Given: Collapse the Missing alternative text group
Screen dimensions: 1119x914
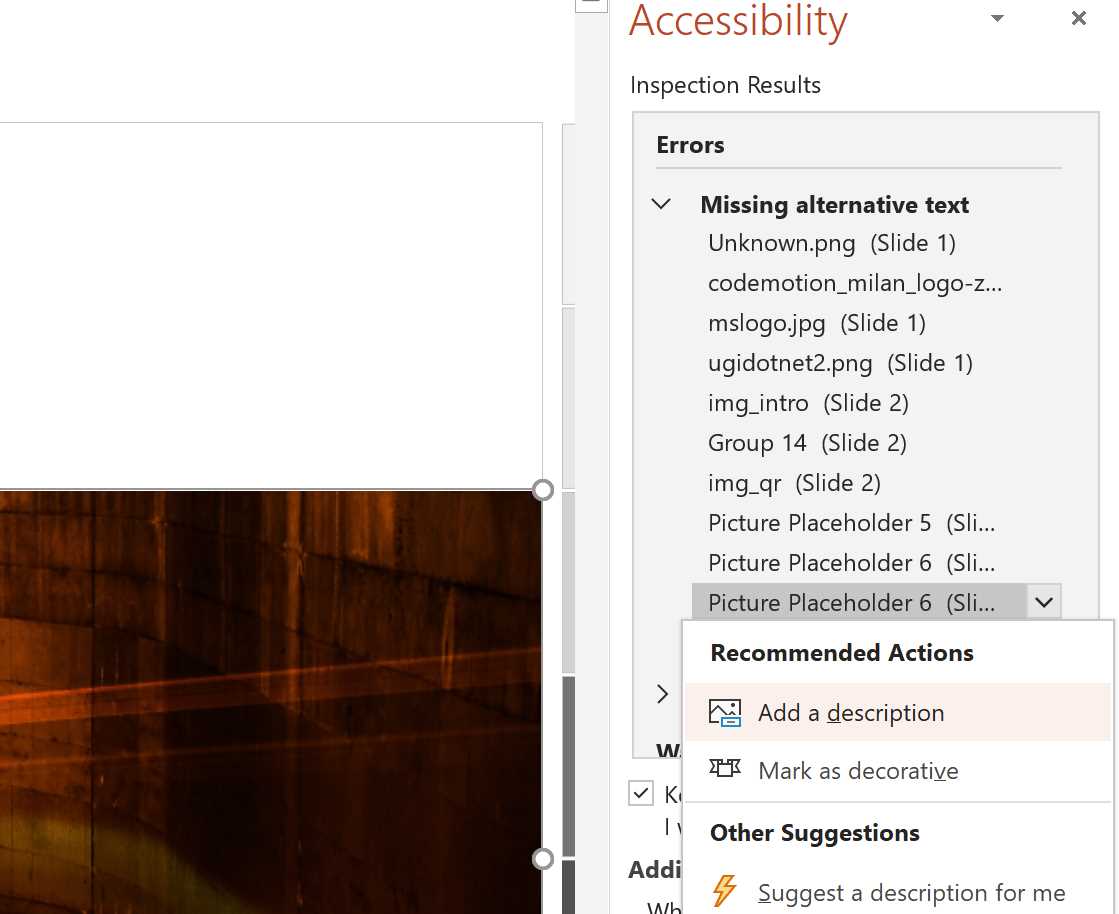Looking at the screenshot, I should pyautogui.click(x=661, y=203).
